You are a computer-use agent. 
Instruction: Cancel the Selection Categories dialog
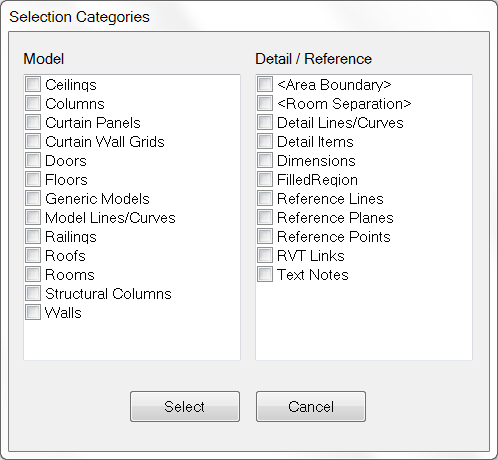pos(311,407)
